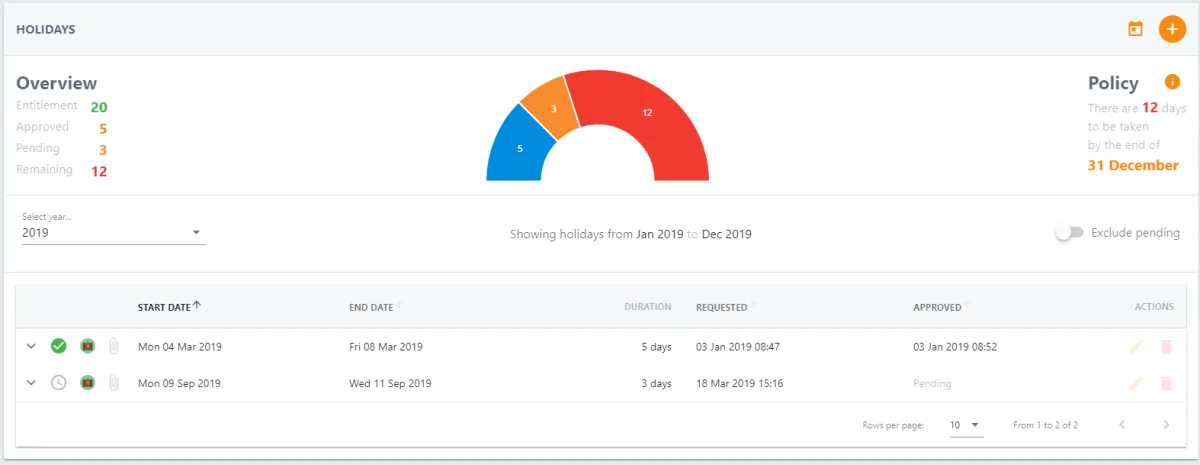Click holiday type icon on 04 Mar row

click(x=87, y=346)
